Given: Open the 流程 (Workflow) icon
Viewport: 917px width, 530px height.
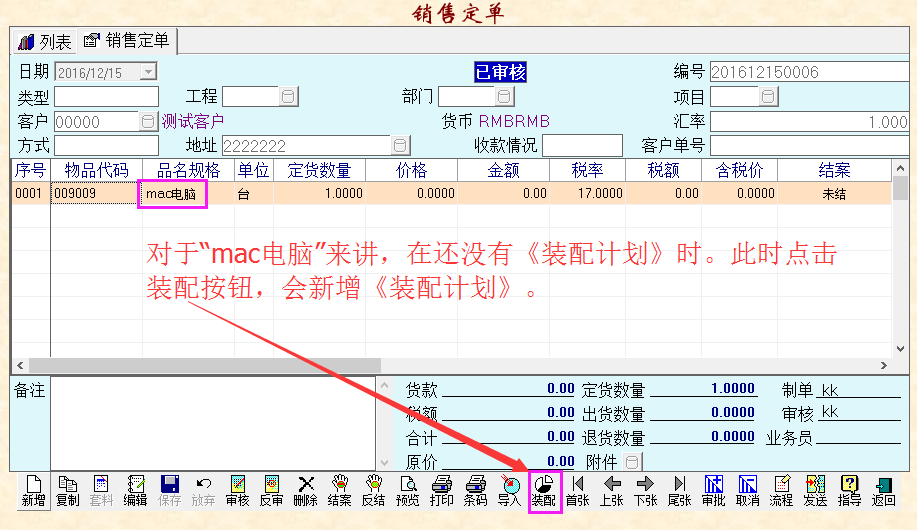Looking at the screenshot, I should point(781,491).
